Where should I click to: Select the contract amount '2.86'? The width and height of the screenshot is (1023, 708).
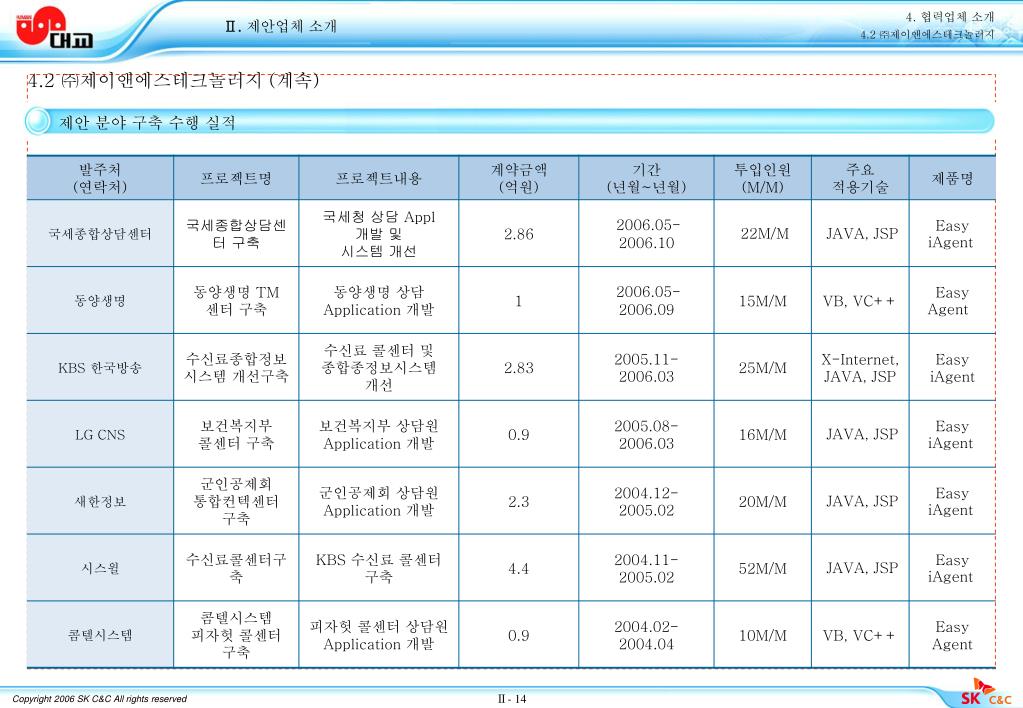click(x=519, y=234)
